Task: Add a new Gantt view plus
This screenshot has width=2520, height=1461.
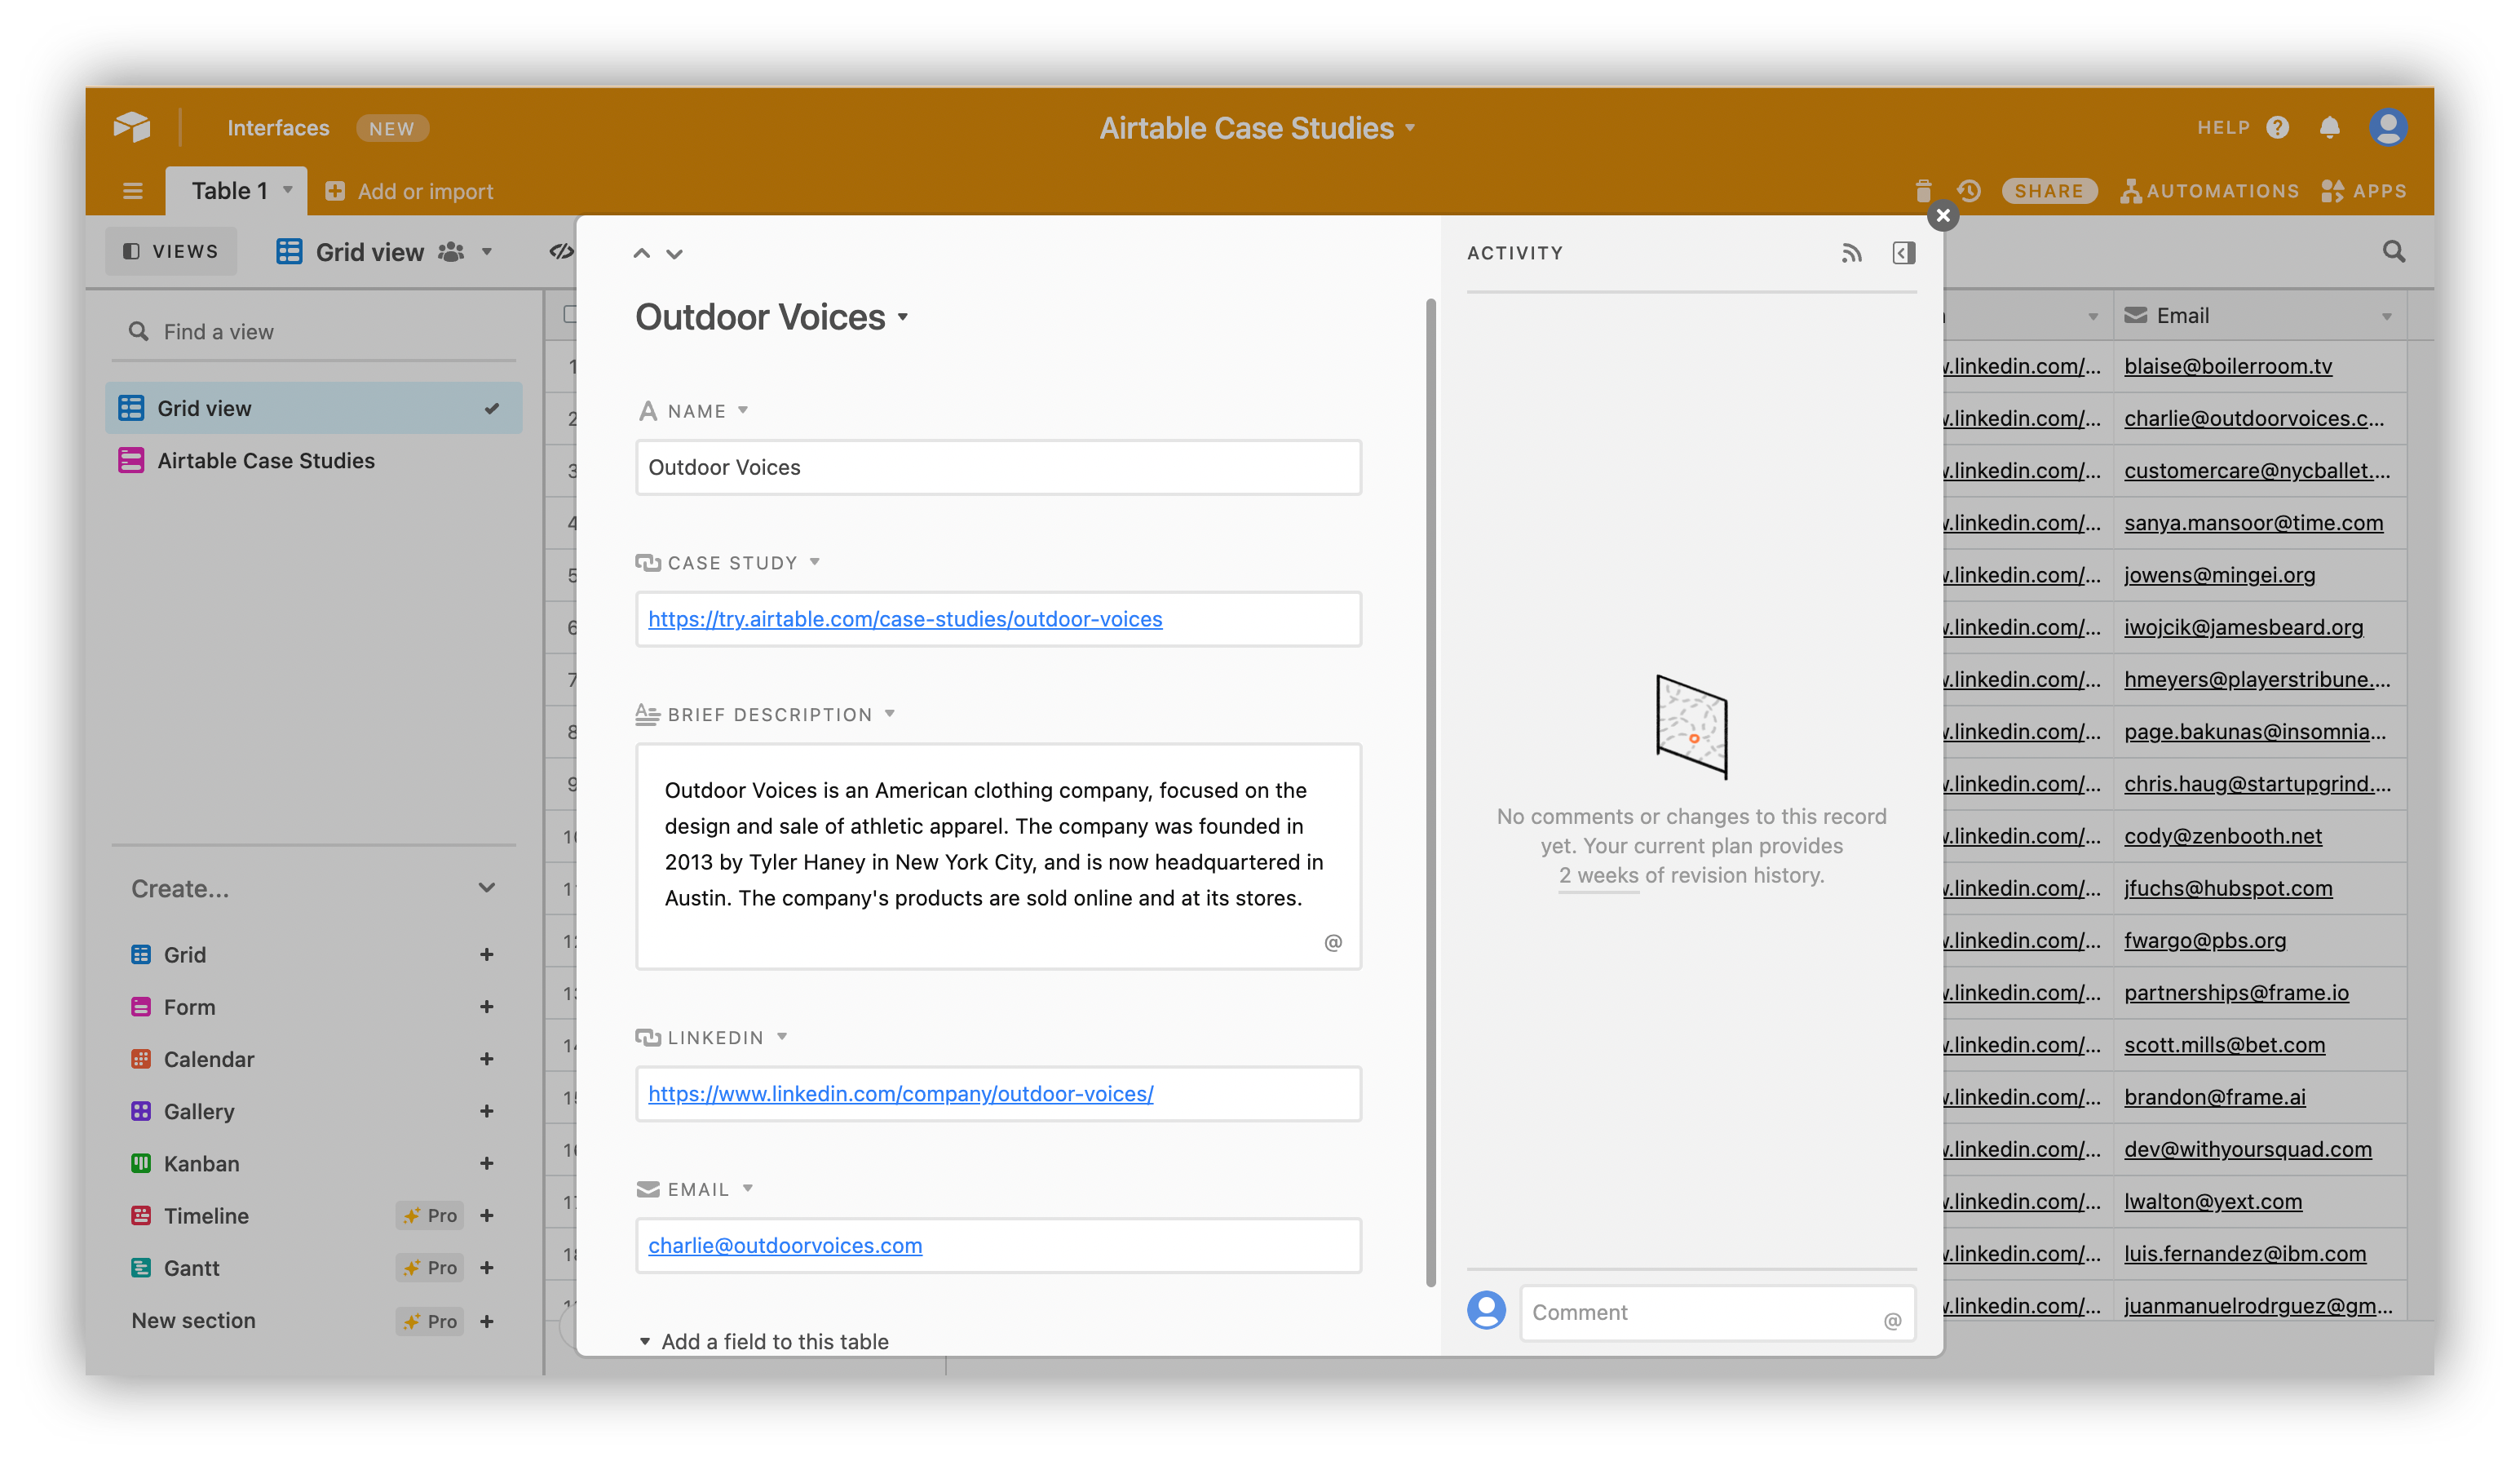Action: 486,1267
